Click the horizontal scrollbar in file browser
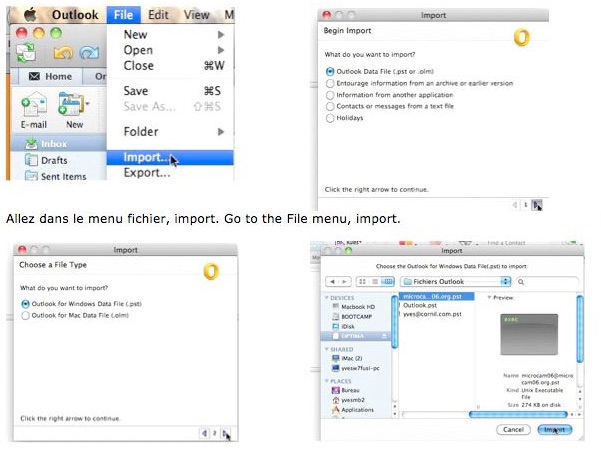 [520, 414]
